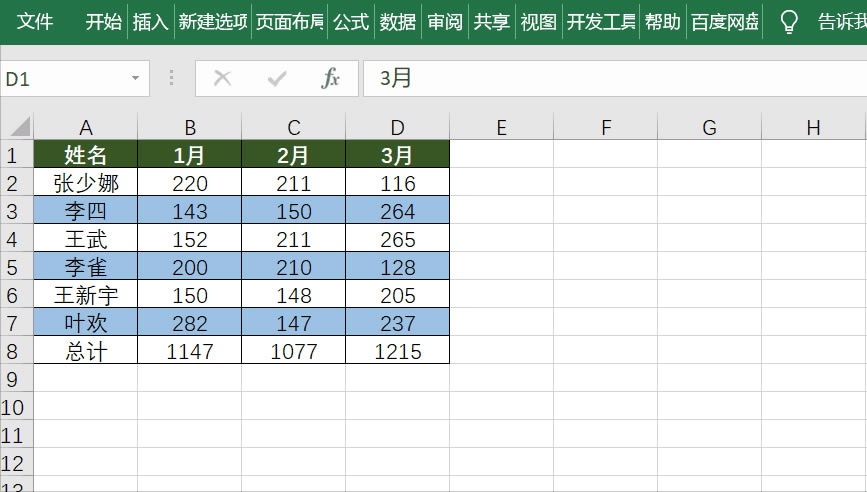Click the lightbulb Tell Me icon
867x492 pixels.
pos(788,22)
